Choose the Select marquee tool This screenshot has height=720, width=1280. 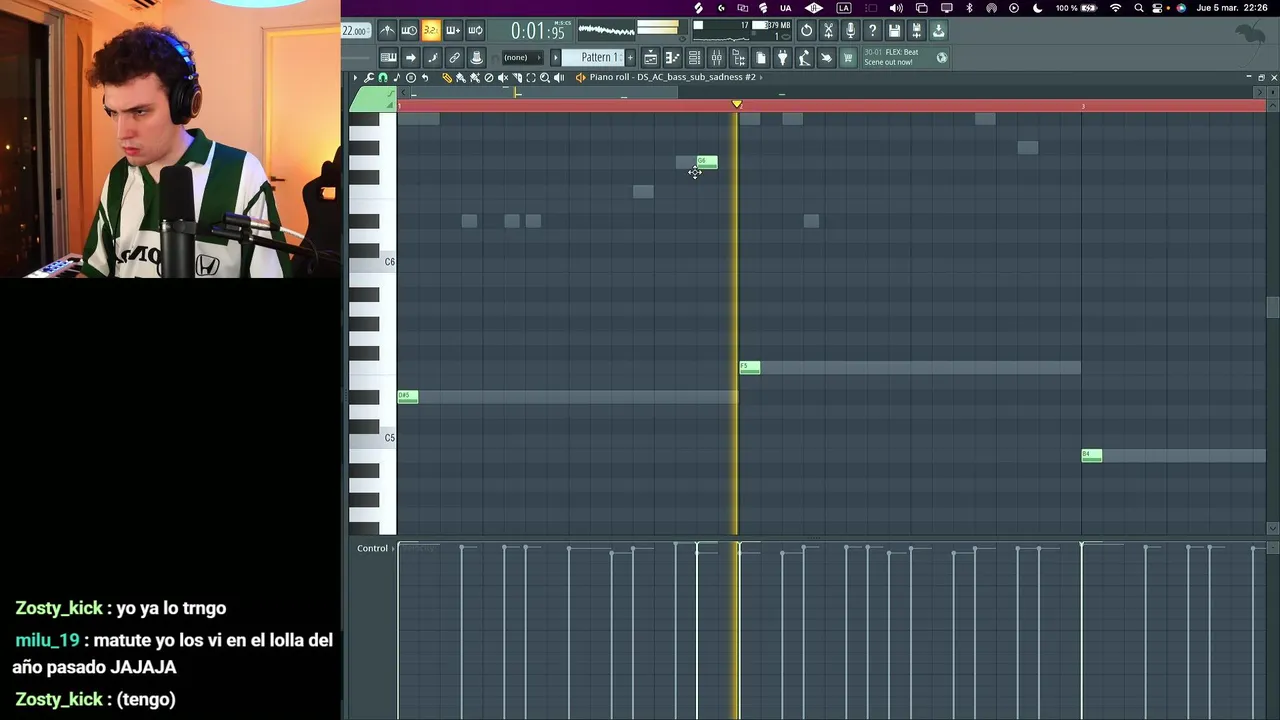pos(531,77)
